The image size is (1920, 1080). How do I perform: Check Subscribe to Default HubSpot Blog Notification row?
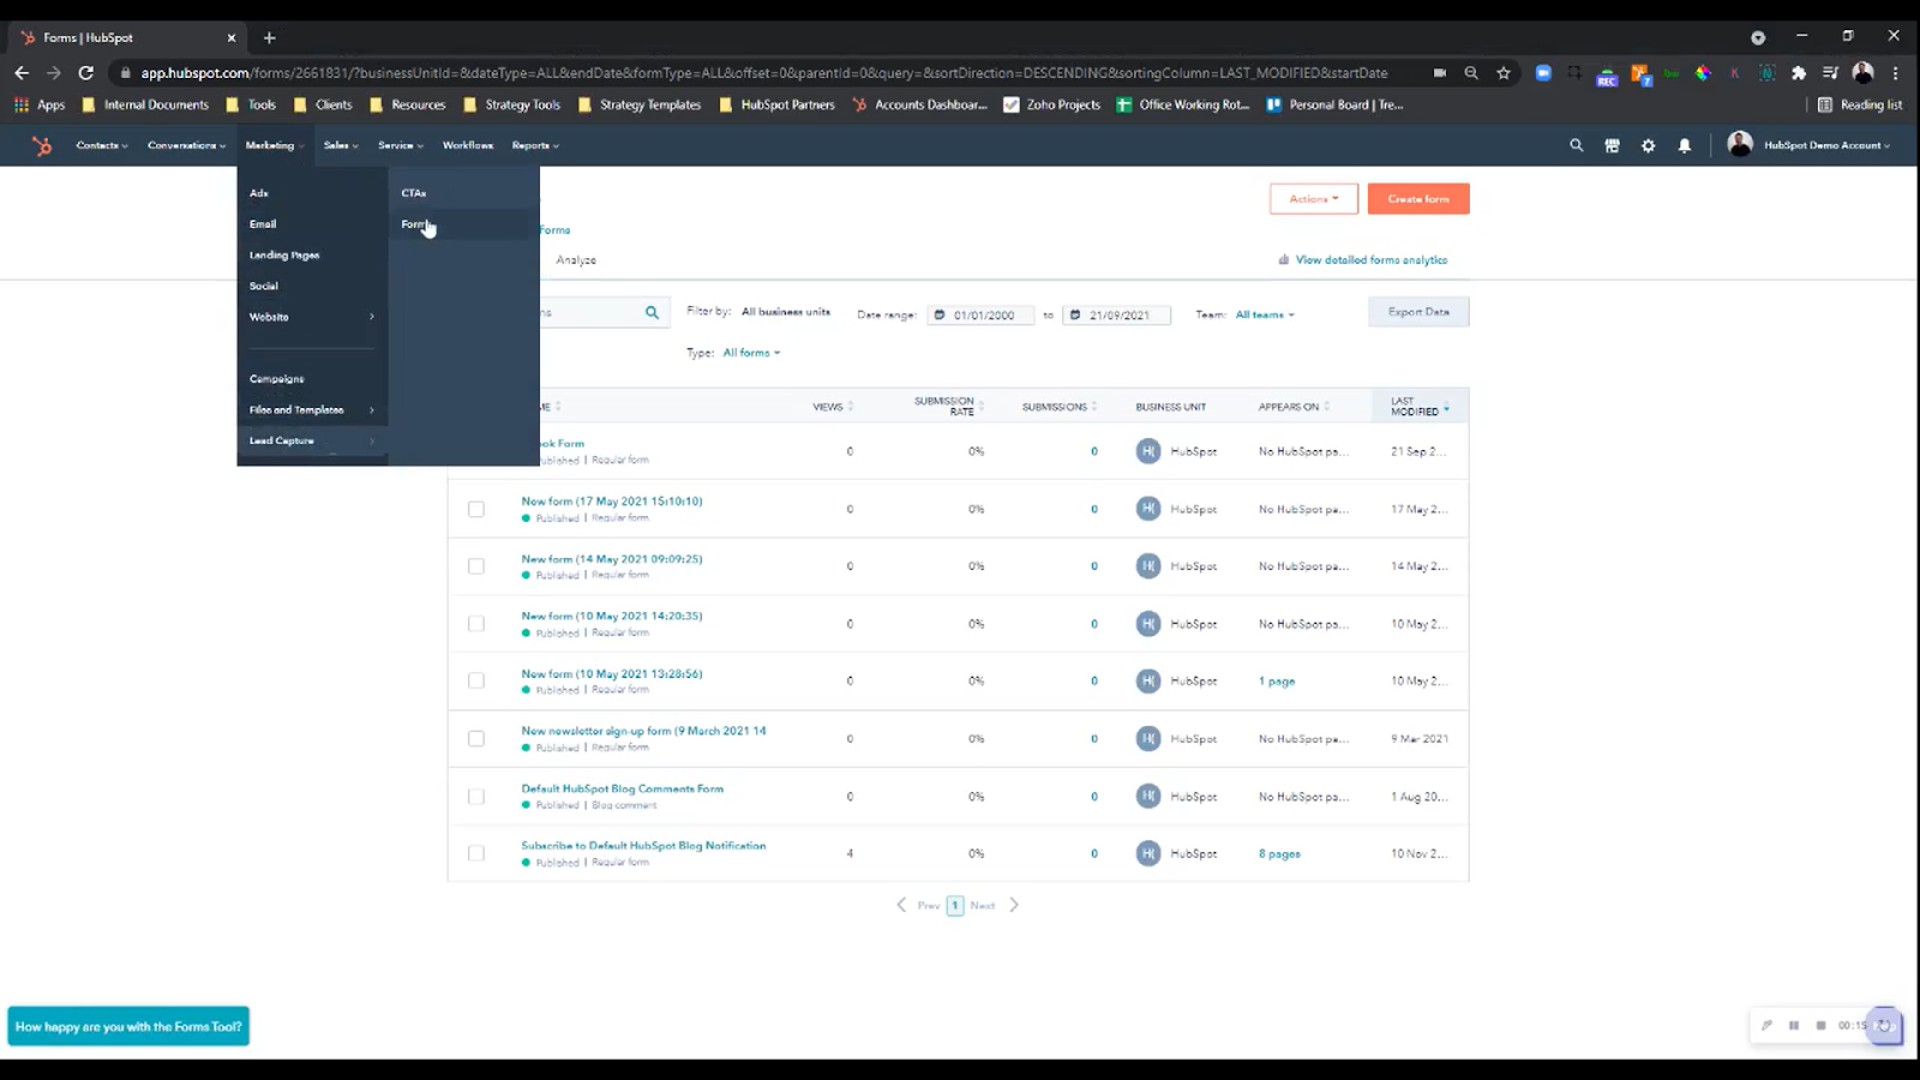476,853
